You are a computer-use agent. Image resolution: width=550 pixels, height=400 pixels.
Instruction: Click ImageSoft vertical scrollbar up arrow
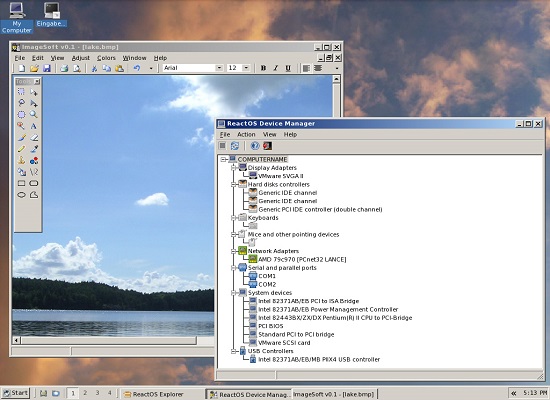click(x=336, y=79)
